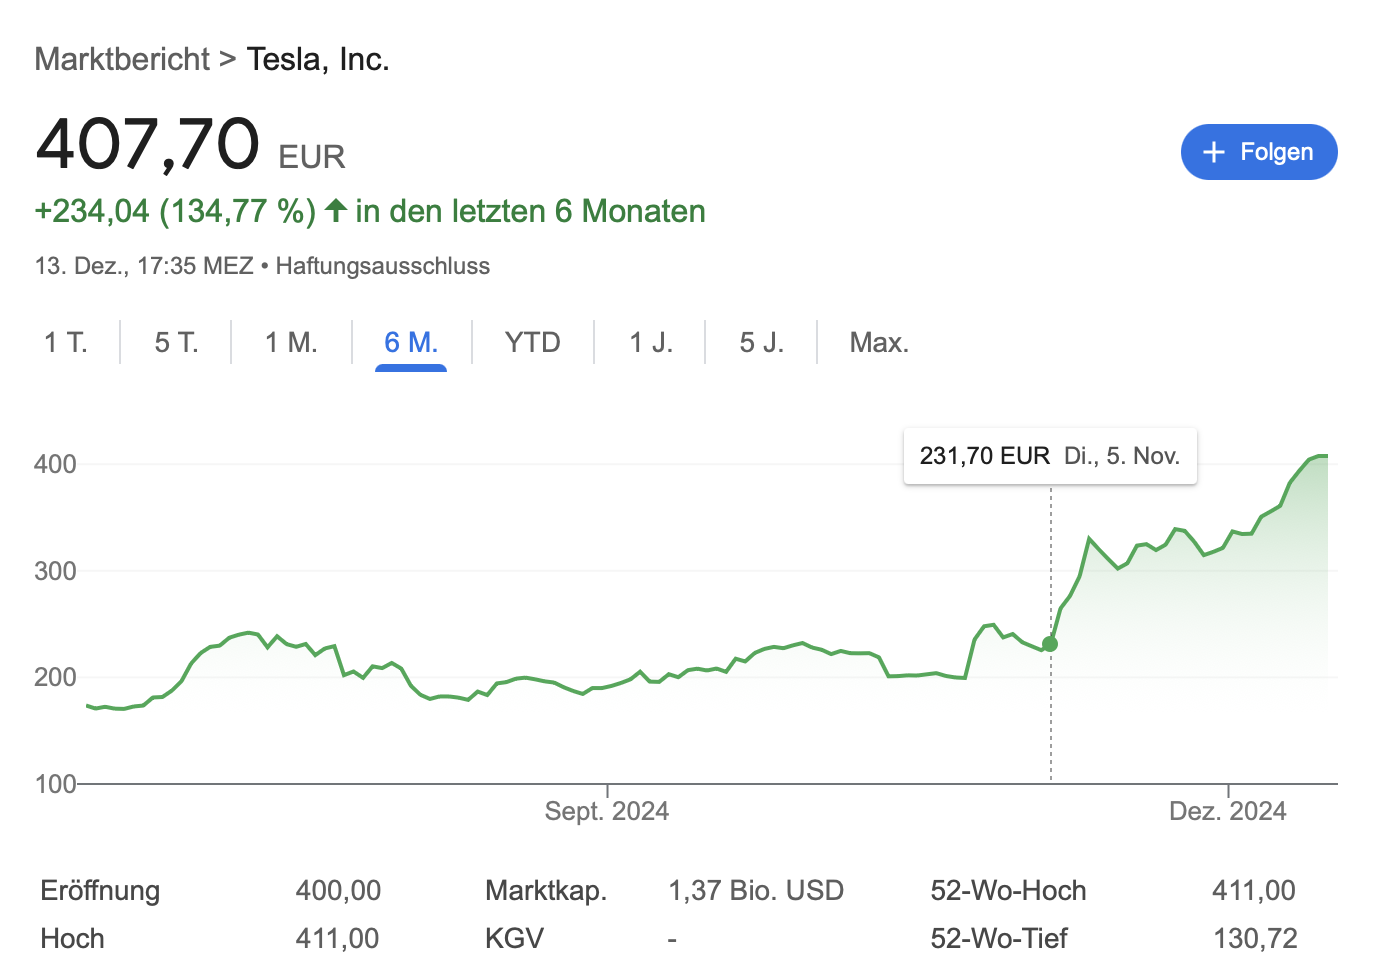Select the 1 T. time range tab
Screen dimensions: 1380x972
coord(66,343)
